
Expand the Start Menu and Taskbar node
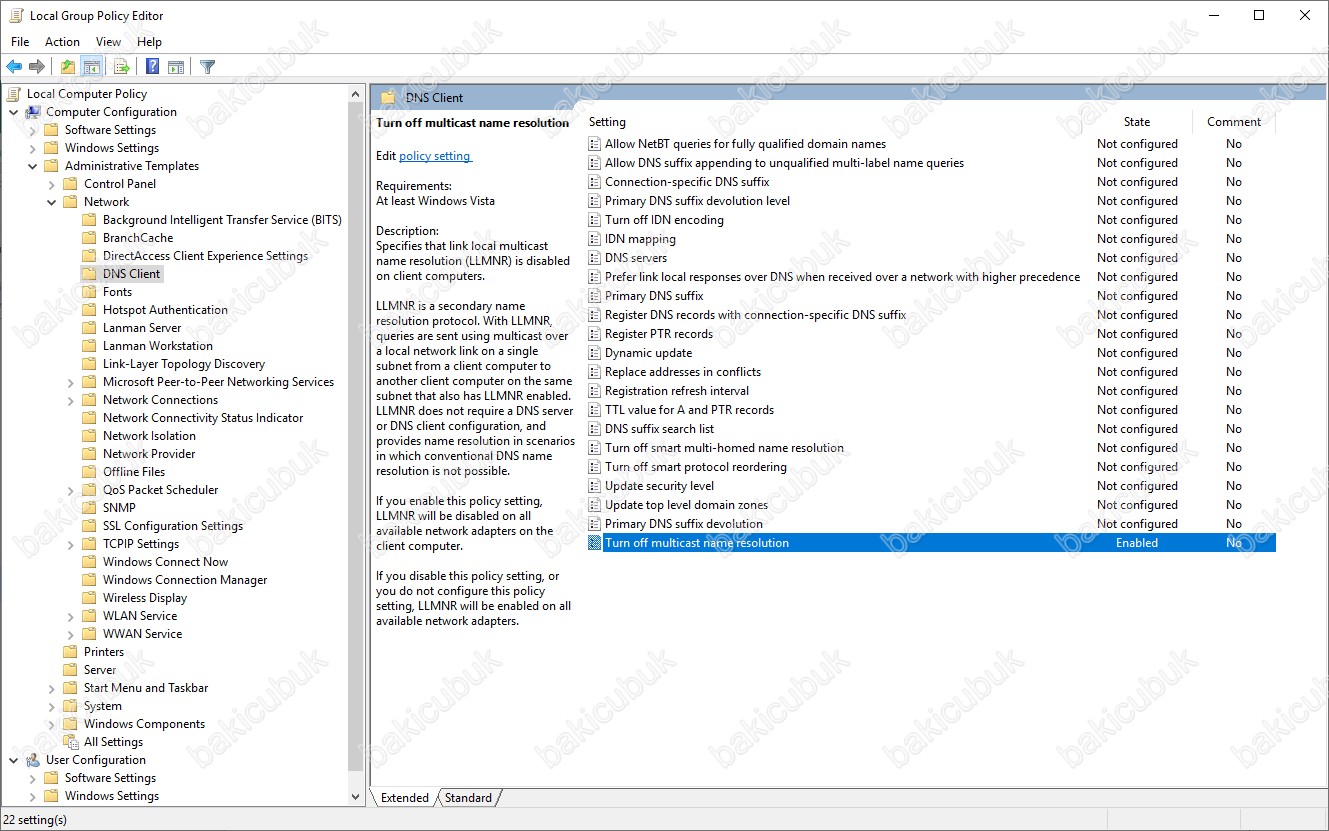click(x=52, y=688)
